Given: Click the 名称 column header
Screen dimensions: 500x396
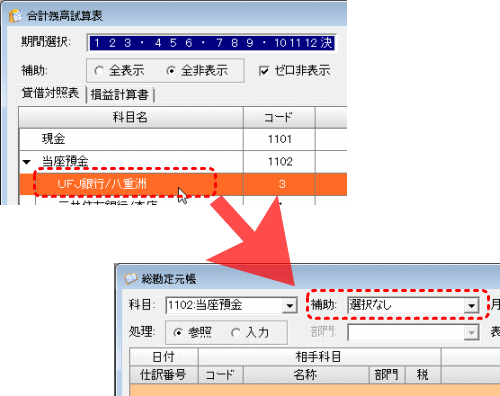Looking at the screenshot, I should pyautogui.click(x=306, y=375).
